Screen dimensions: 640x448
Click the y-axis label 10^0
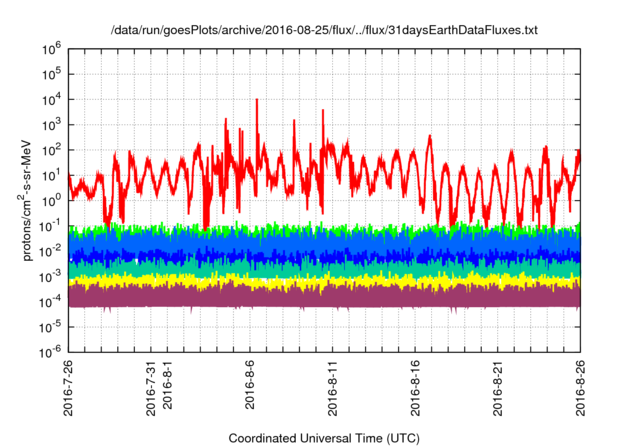click(x=51, y=201)
